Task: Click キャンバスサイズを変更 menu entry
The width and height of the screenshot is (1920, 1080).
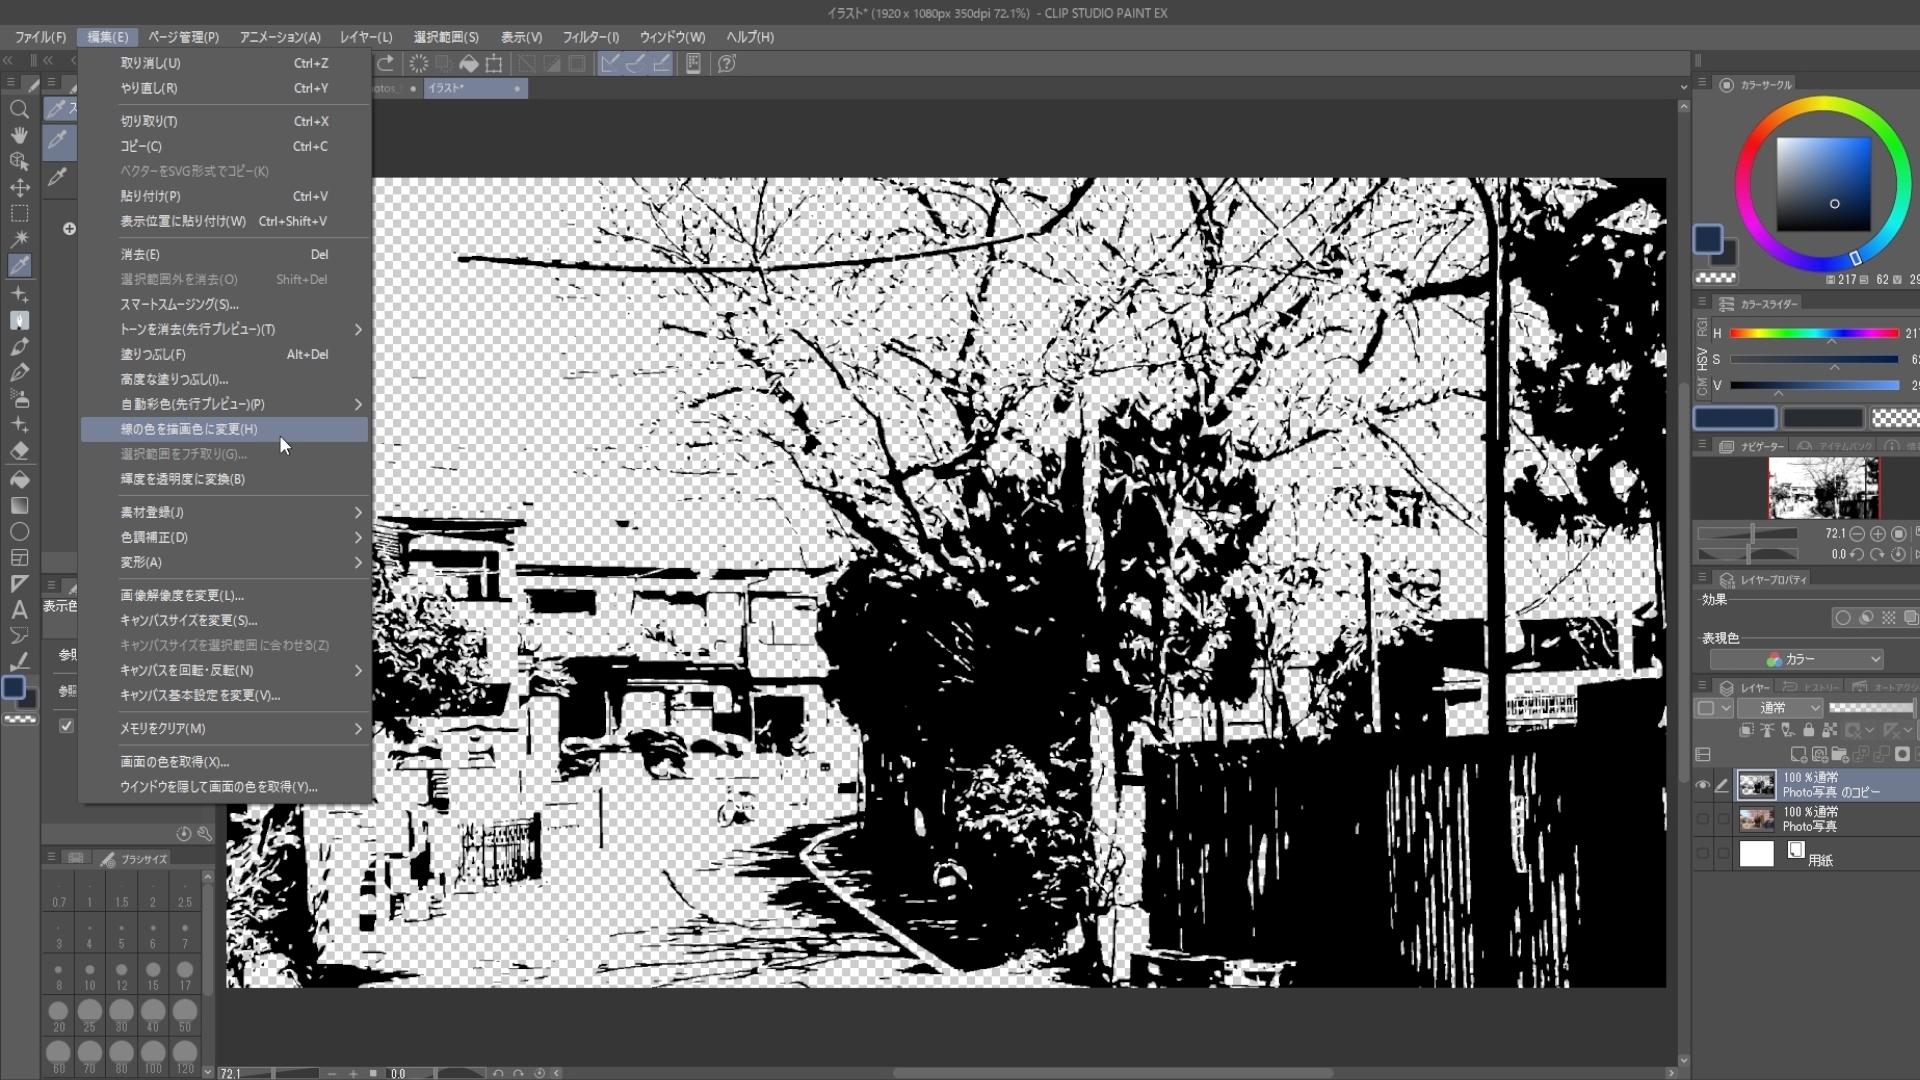Action: click(188, 620)
